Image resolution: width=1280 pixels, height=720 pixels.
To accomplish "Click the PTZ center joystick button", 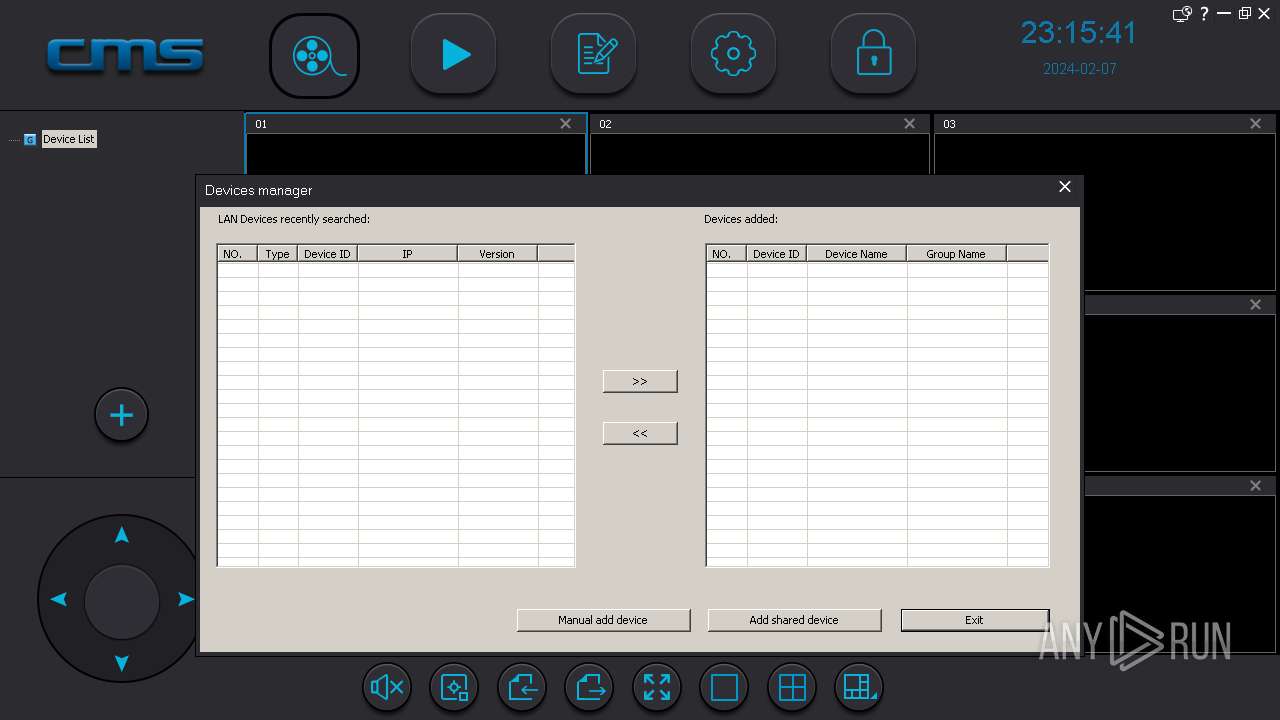I will tap(122, 602).
